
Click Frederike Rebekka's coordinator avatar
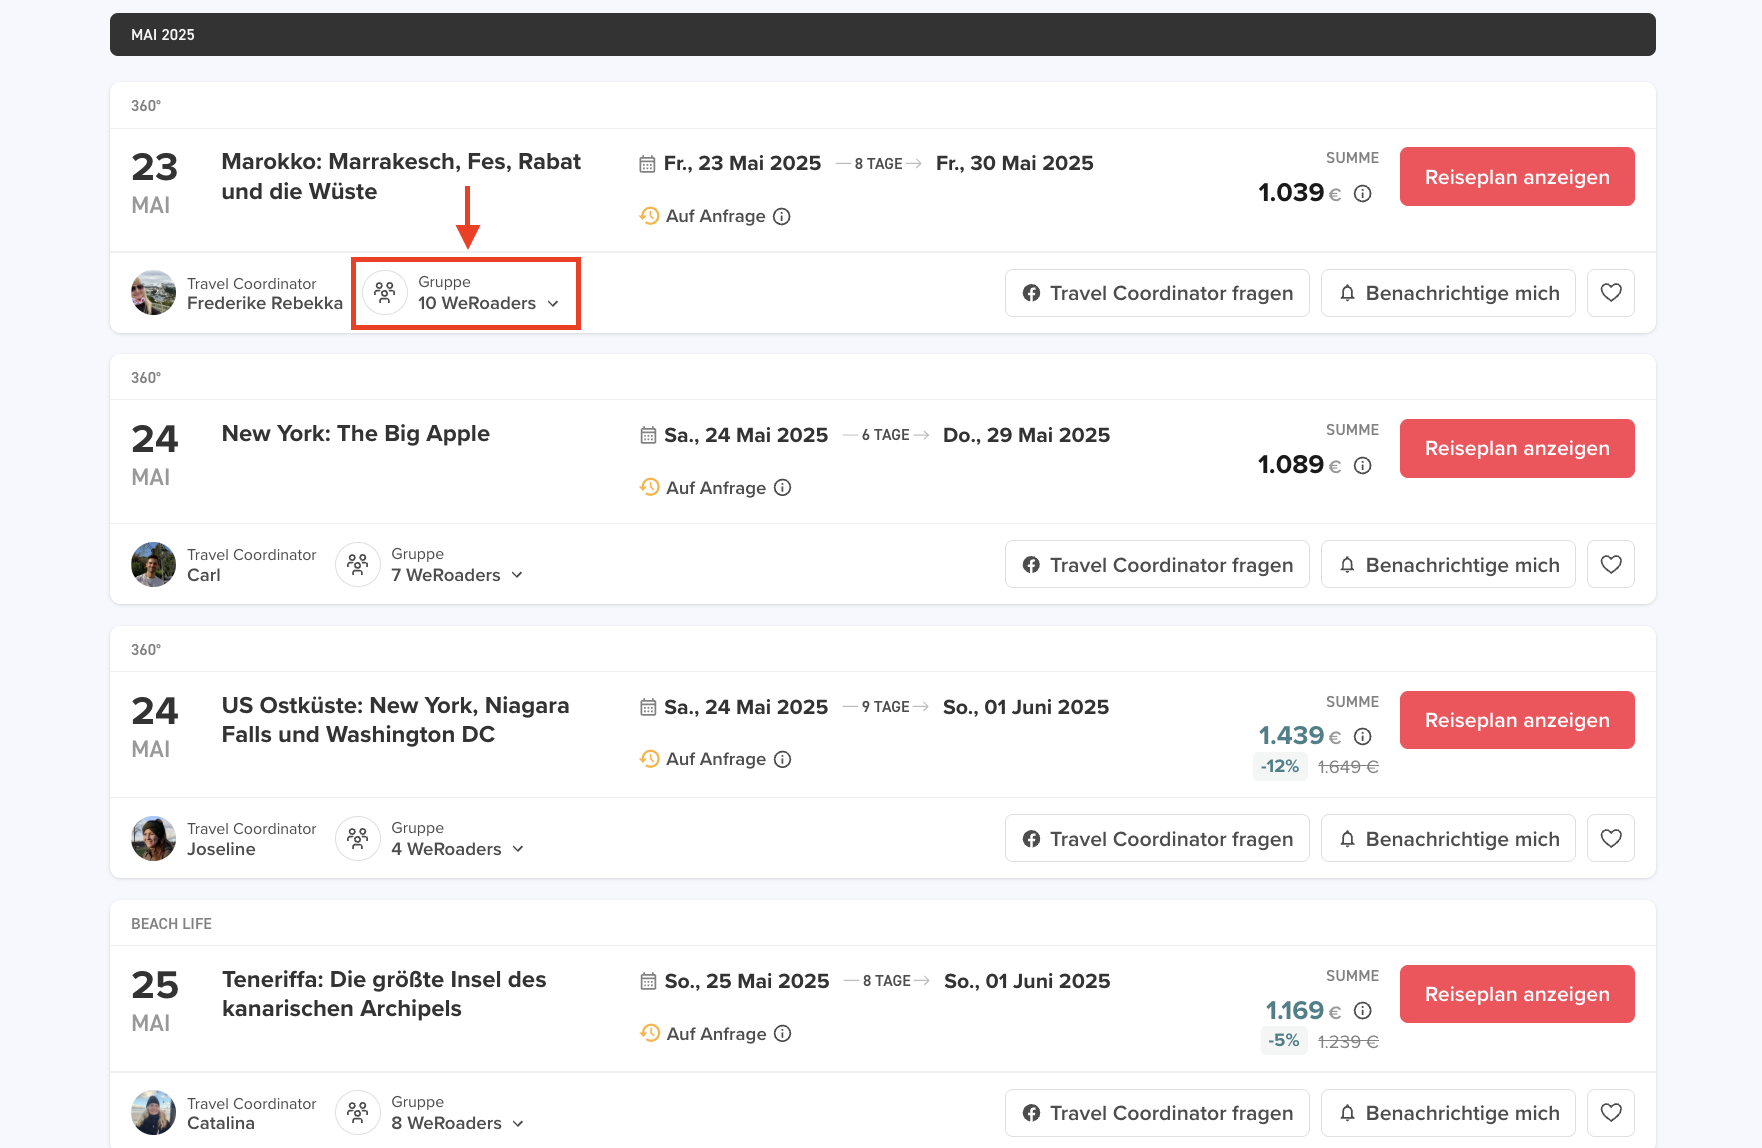click(153, 293)
